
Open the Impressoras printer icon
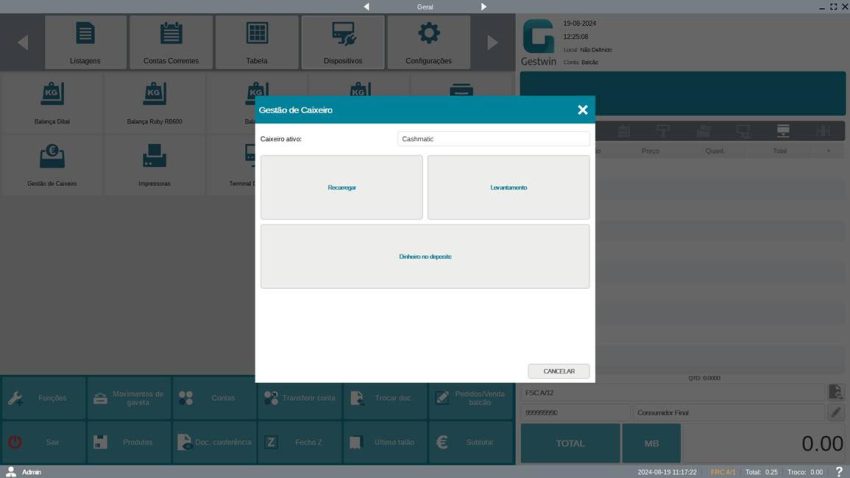click(x=154, y=156)
